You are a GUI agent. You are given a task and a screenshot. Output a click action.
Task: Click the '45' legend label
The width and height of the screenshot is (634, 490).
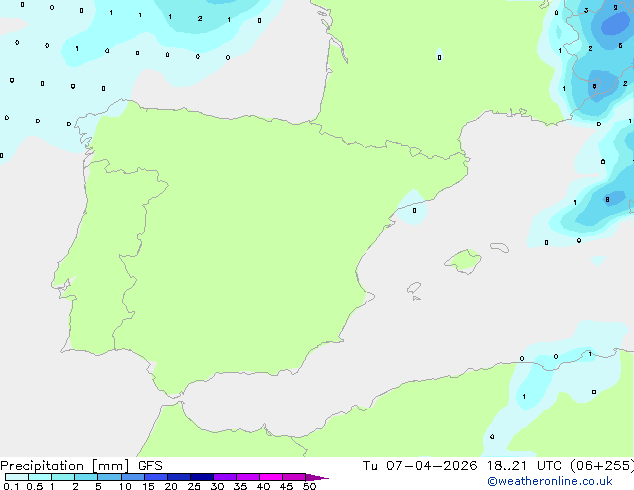point(286,486)
